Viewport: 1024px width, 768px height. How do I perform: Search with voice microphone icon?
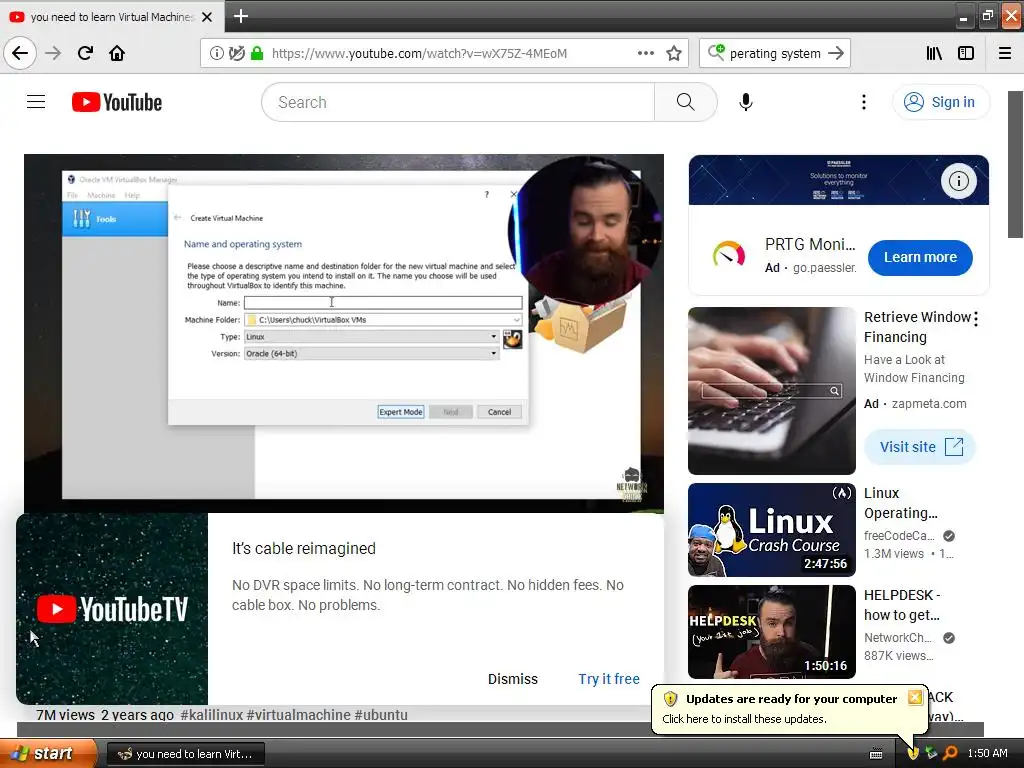[746, 103]
